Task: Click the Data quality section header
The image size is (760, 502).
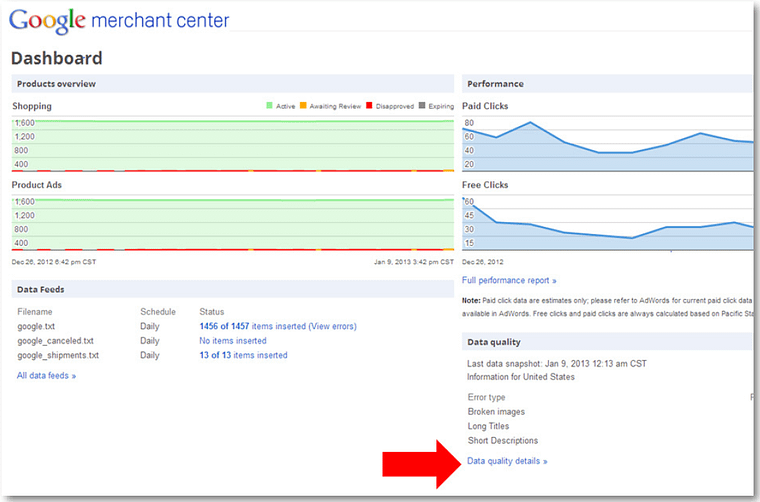Action: point(608,342)
